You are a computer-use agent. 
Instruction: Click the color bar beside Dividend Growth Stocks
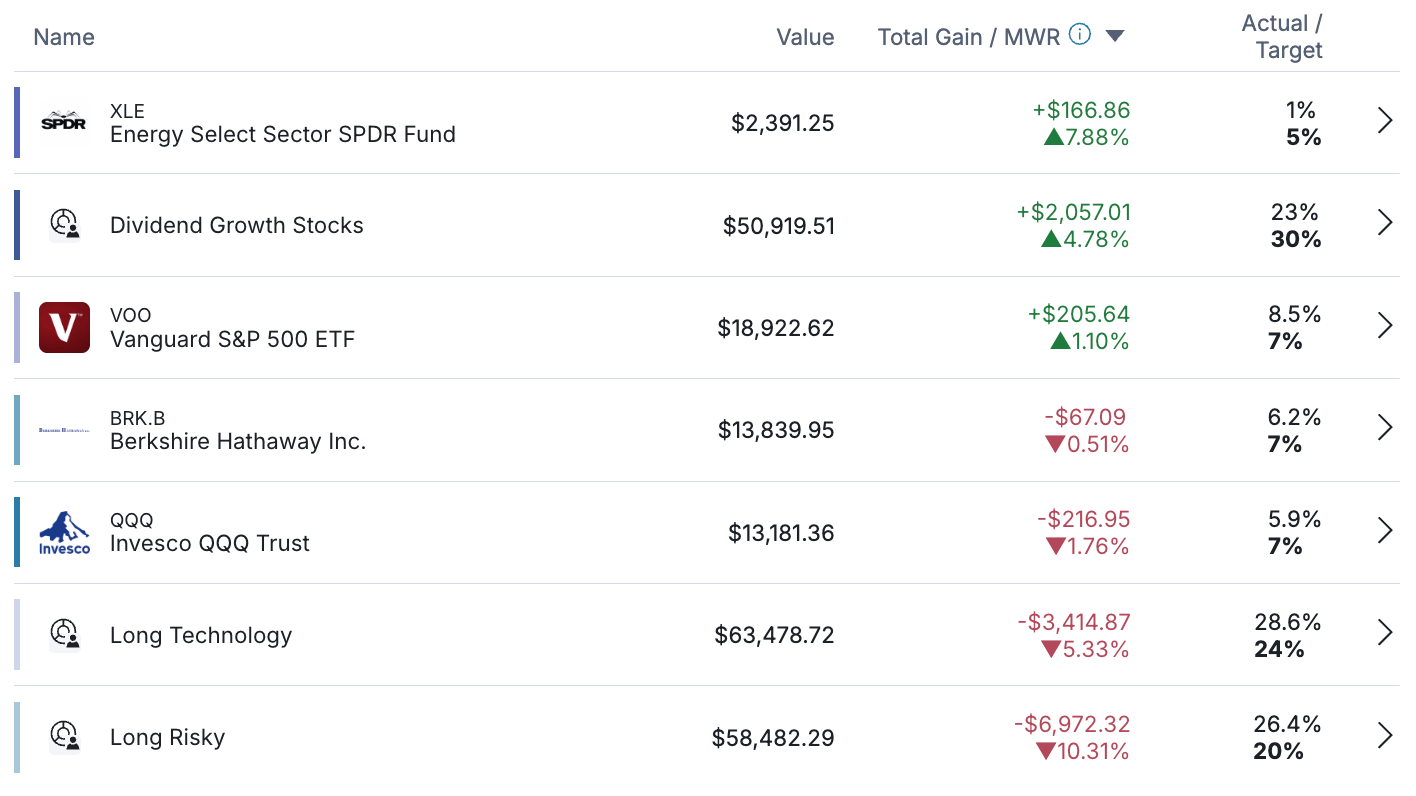coord(17,224)
